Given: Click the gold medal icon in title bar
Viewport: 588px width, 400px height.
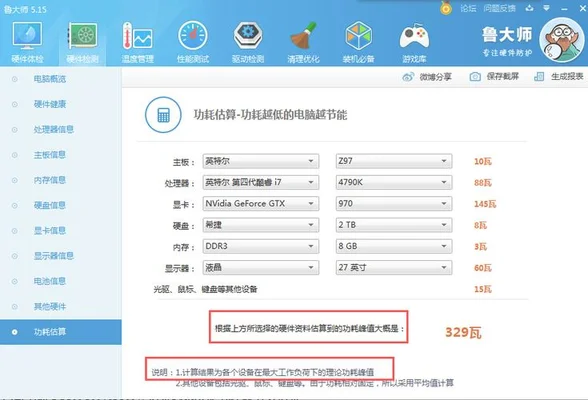Looking at the screenshot, I should pyautogui.click(x=446, y=8).
